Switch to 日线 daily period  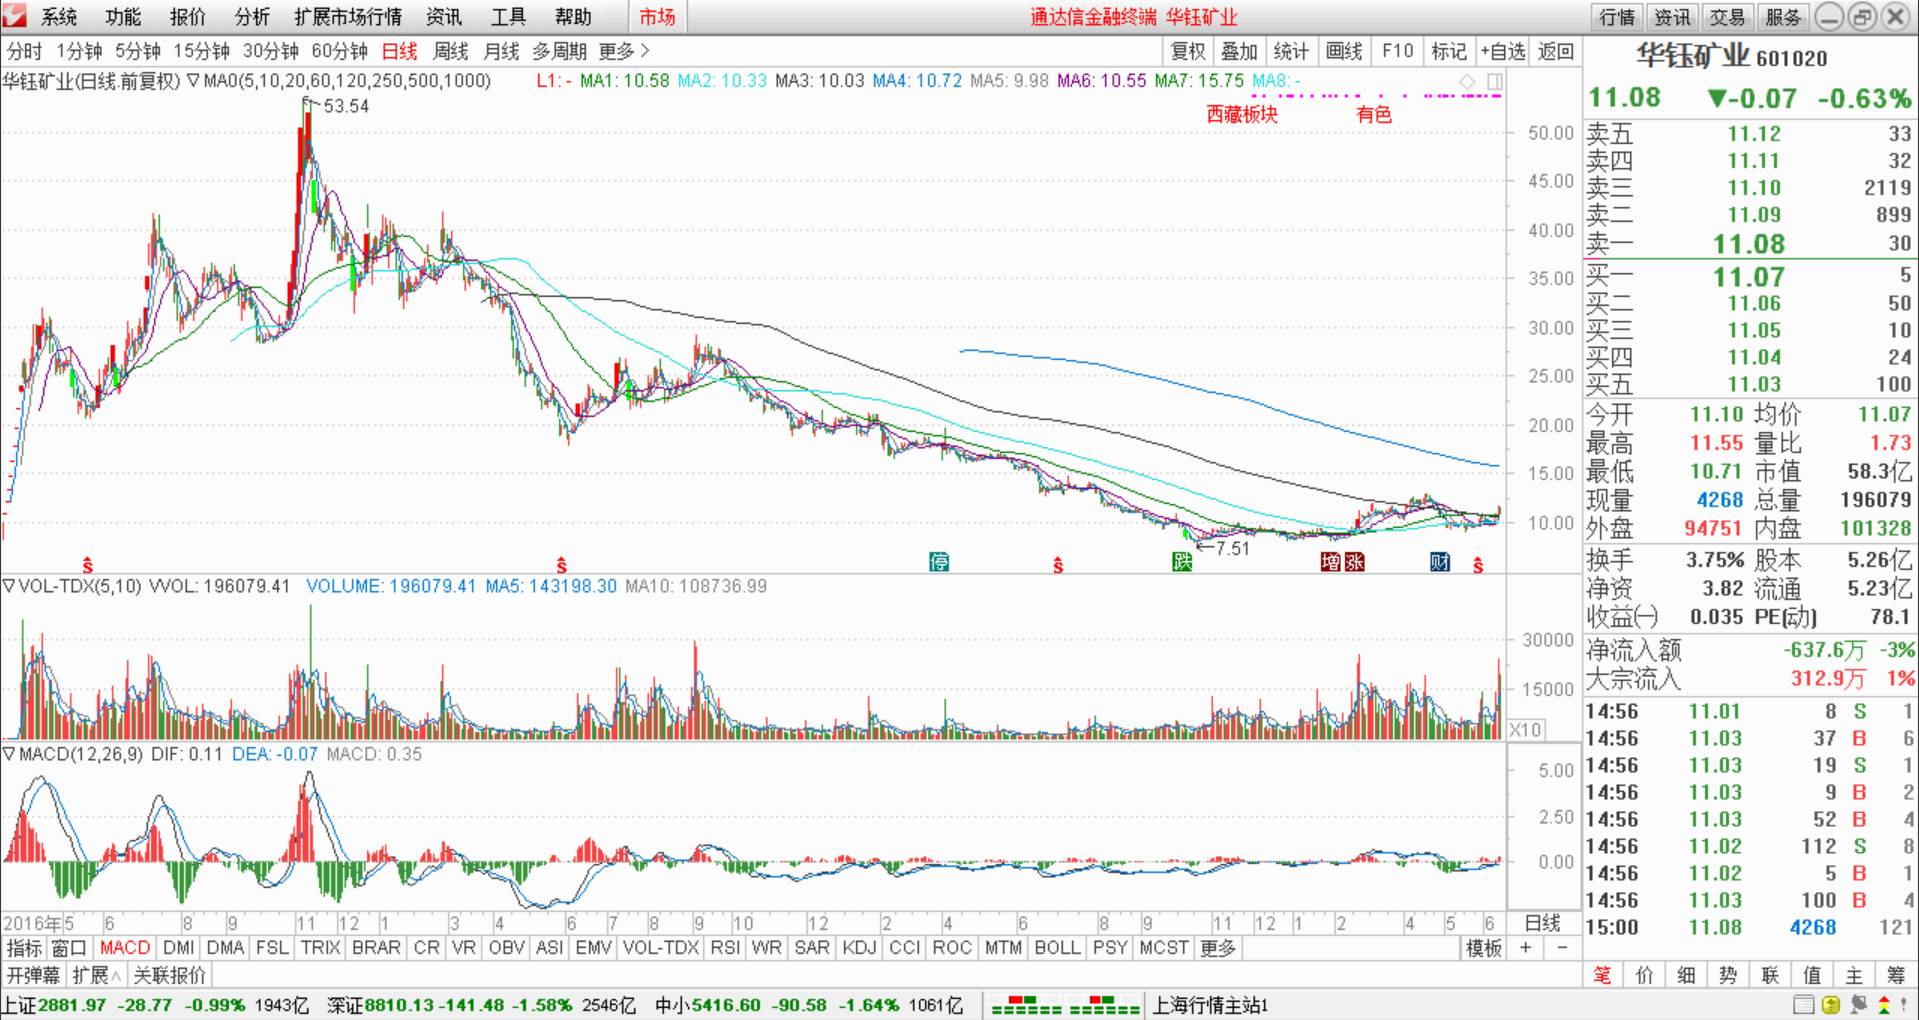click(400, 51)
